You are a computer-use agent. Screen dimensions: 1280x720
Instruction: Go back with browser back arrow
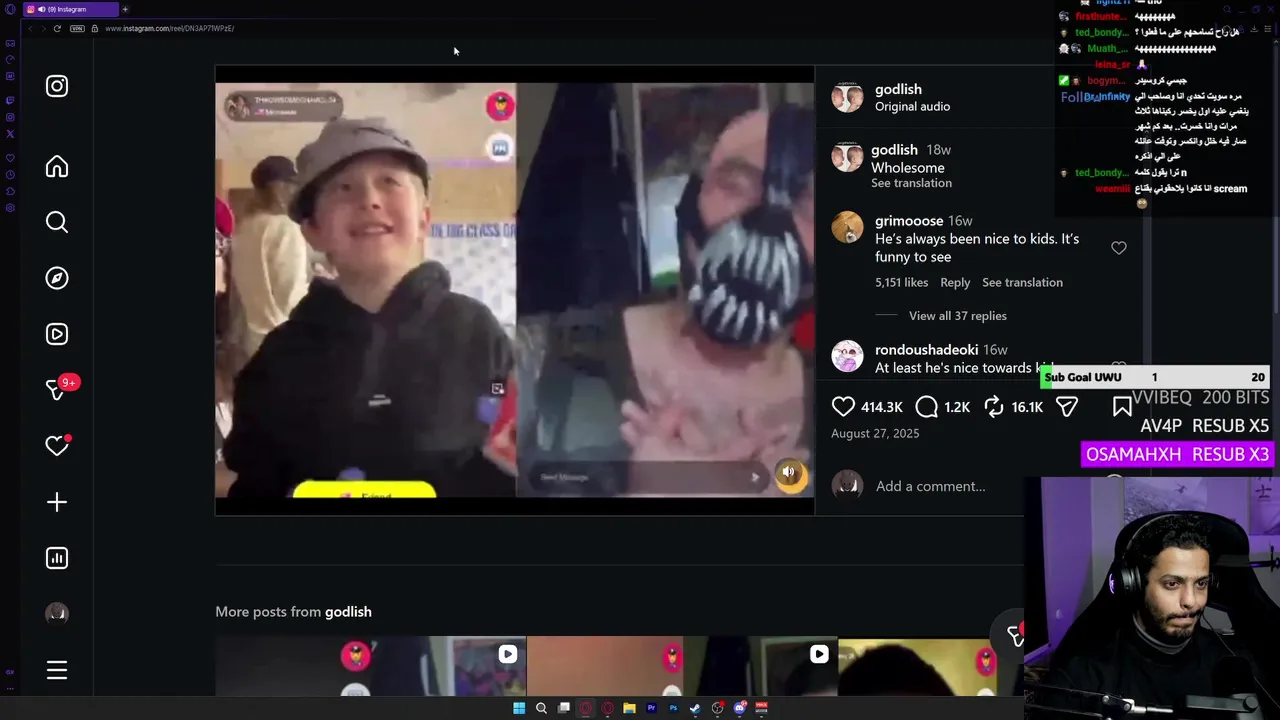point(30,28)
